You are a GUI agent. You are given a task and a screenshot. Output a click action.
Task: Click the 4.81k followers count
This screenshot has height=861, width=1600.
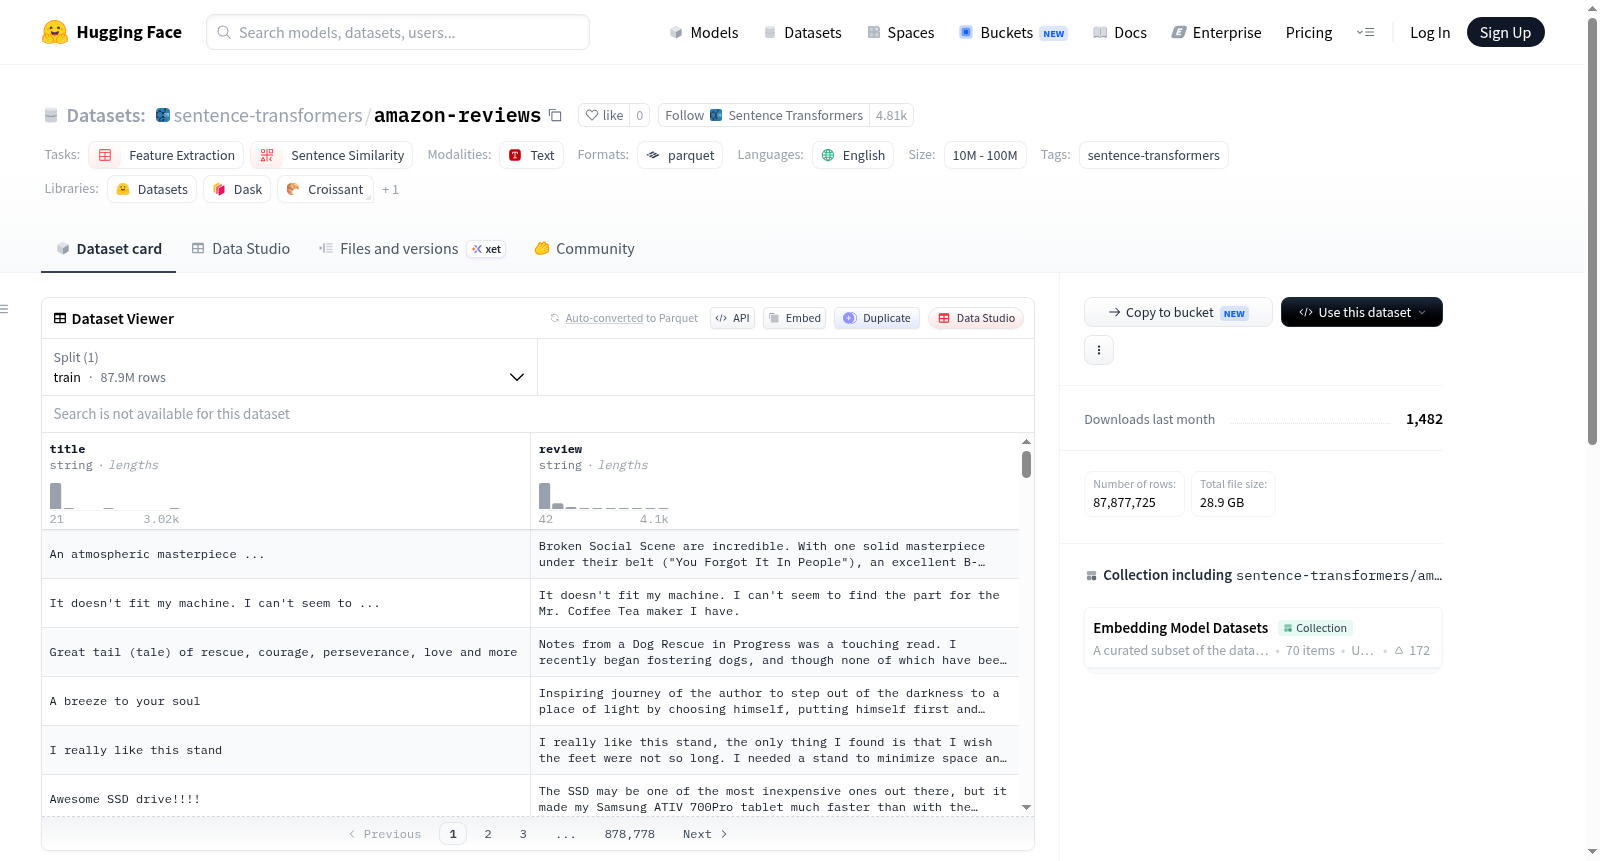click(891, 115)
